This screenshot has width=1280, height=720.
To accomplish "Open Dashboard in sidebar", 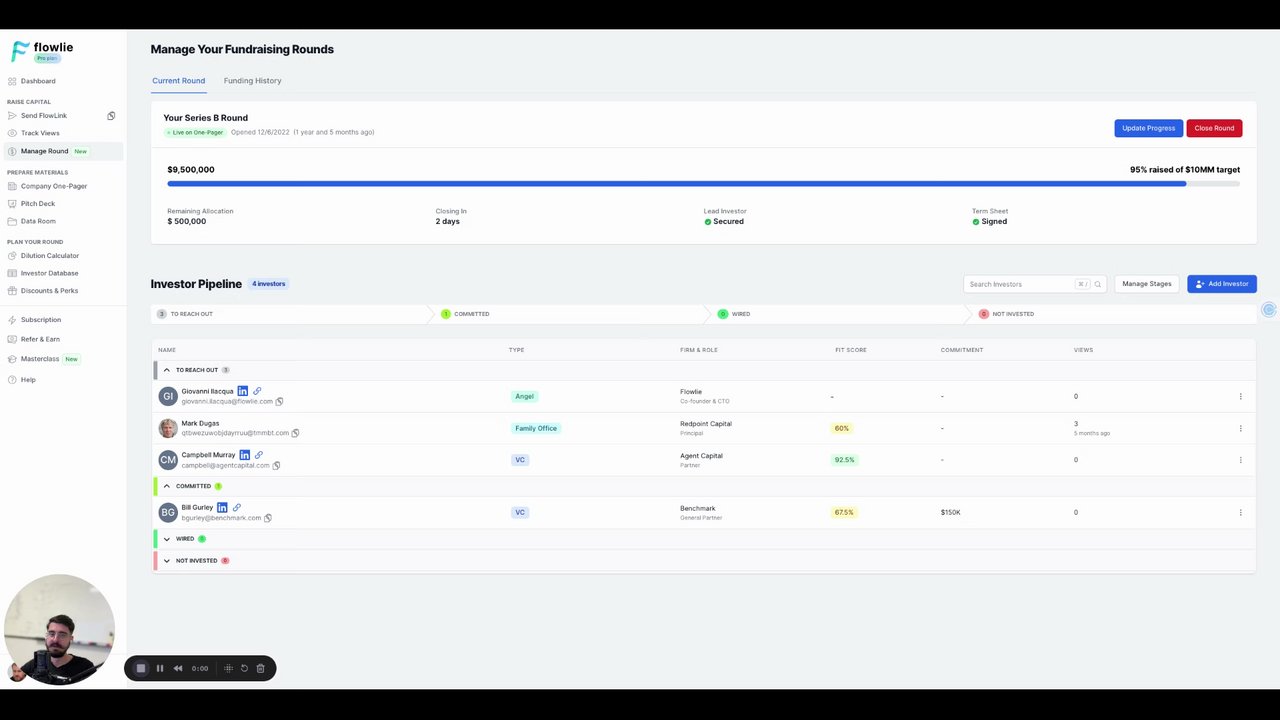I will click(x=38, y=81).
